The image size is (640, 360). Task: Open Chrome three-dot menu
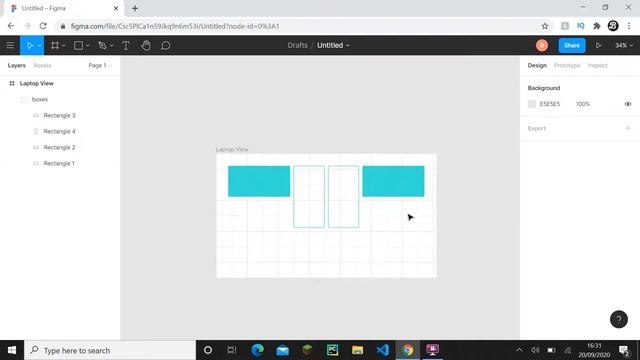coord(629,26)
